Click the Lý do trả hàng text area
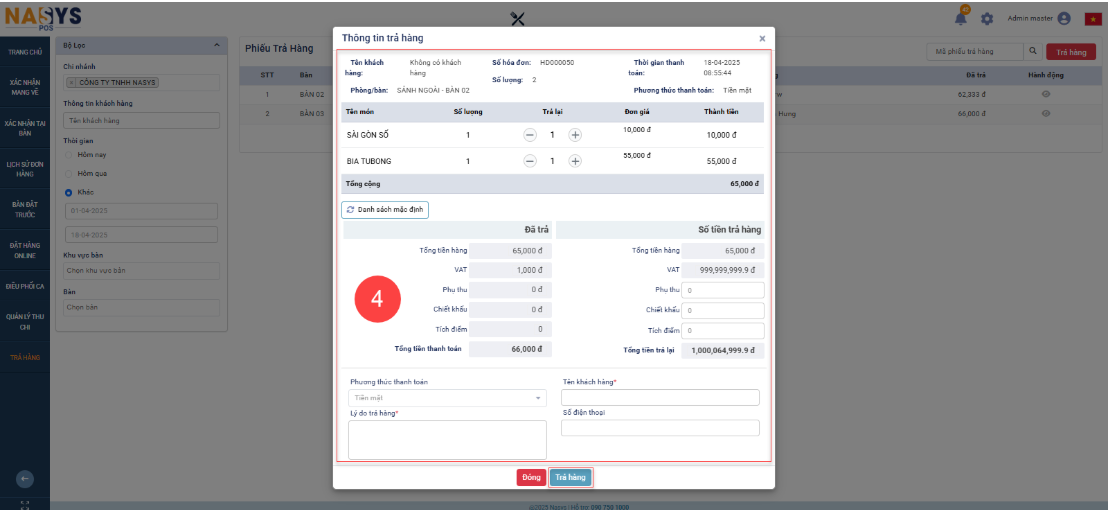Screen dimensions: 1109x510 point(447,439)
